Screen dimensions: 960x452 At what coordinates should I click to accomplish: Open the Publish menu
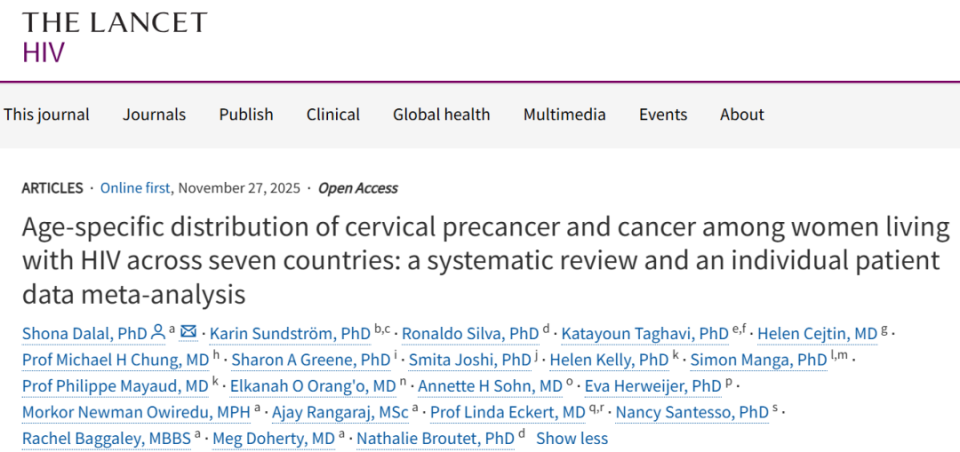[246, 114]
